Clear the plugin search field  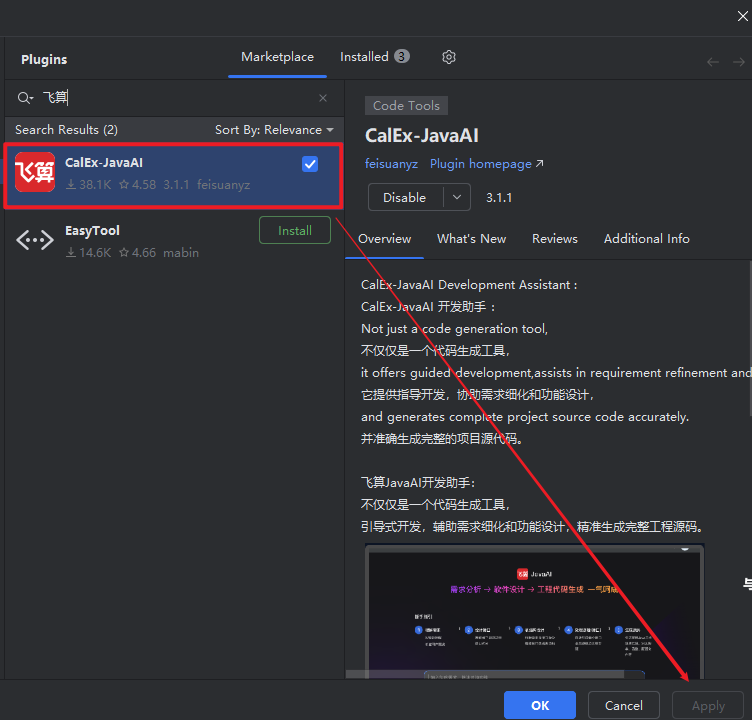(323, 98)
